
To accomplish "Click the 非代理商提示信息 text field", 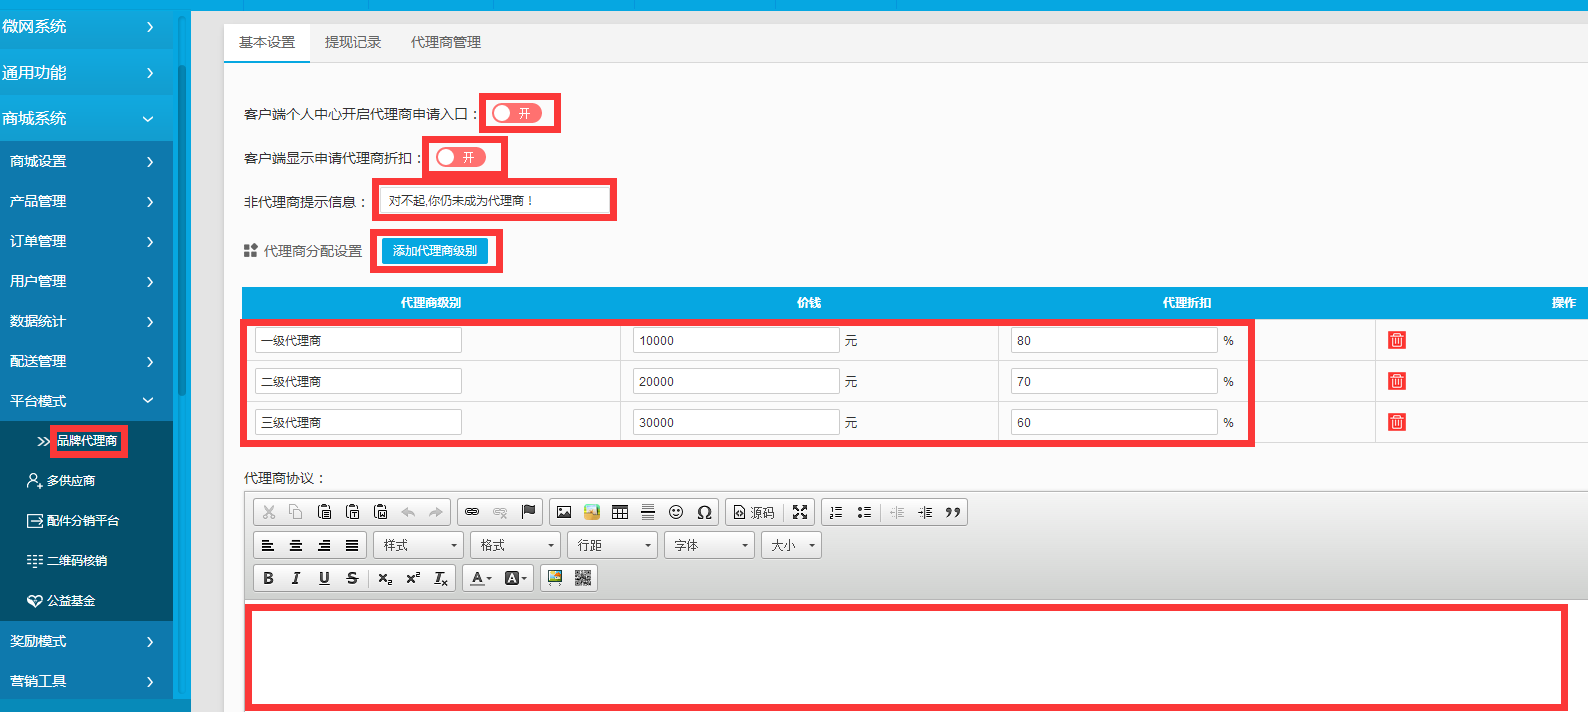I will (x=494, y=201).
